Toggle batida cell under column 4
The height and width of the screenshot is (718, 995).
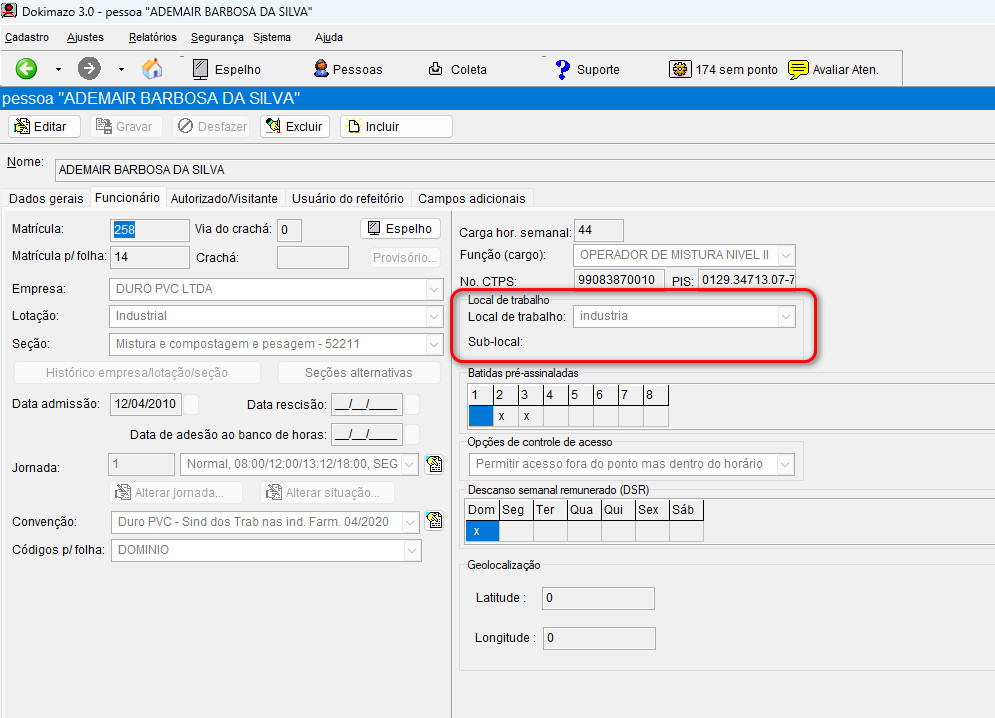point(554,416)
